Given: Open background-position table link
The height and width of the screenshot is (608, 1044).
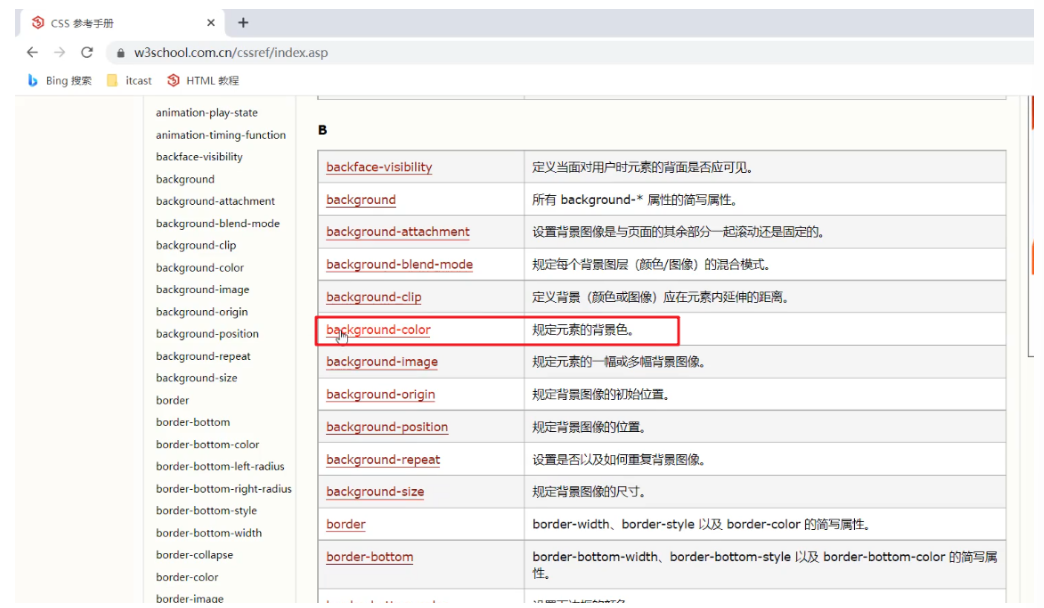Looking at the screenshot, I should (387, 427).
